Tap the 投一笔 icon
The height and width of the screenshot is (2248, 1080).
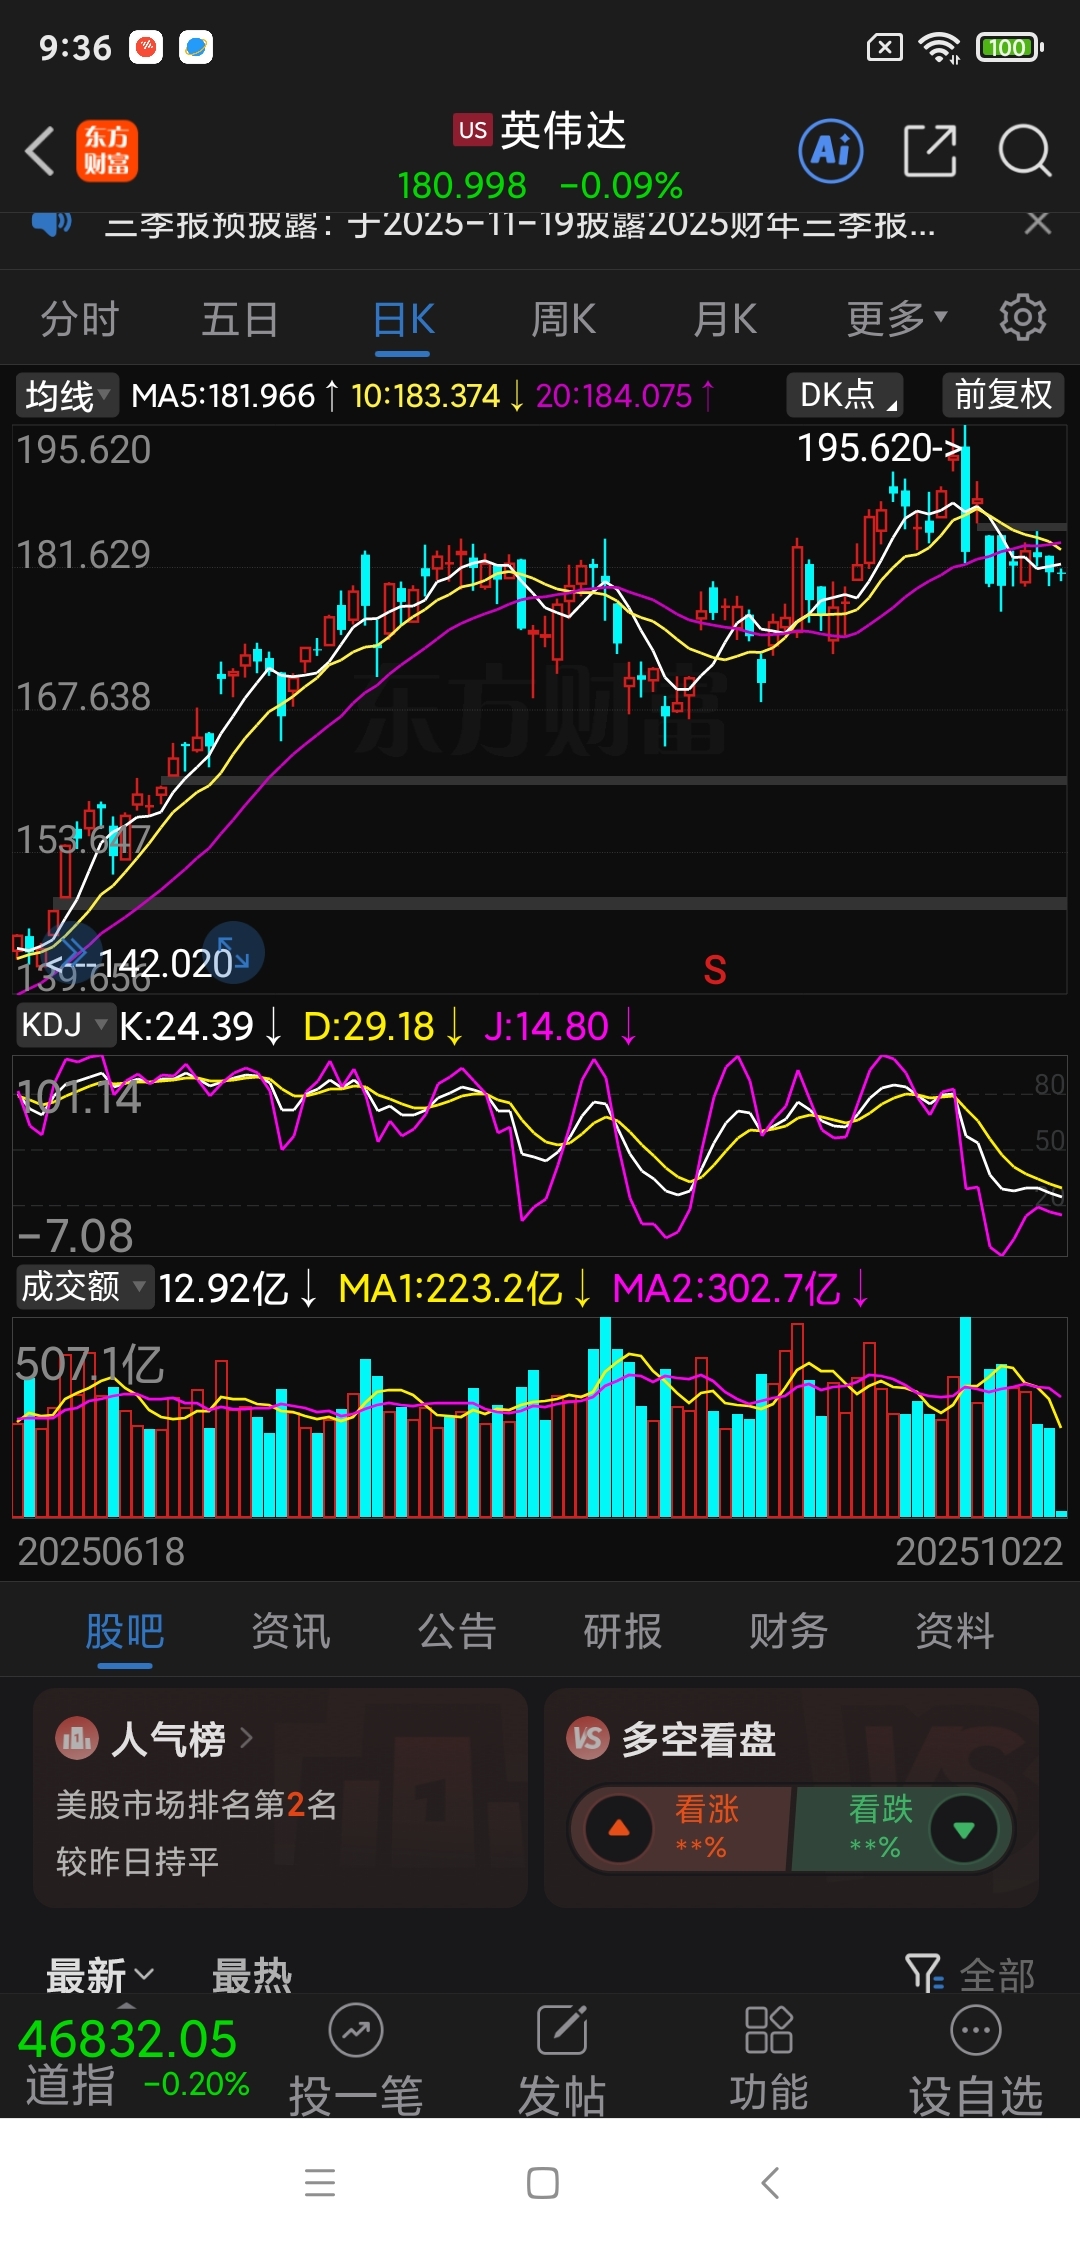point(356,2031)
